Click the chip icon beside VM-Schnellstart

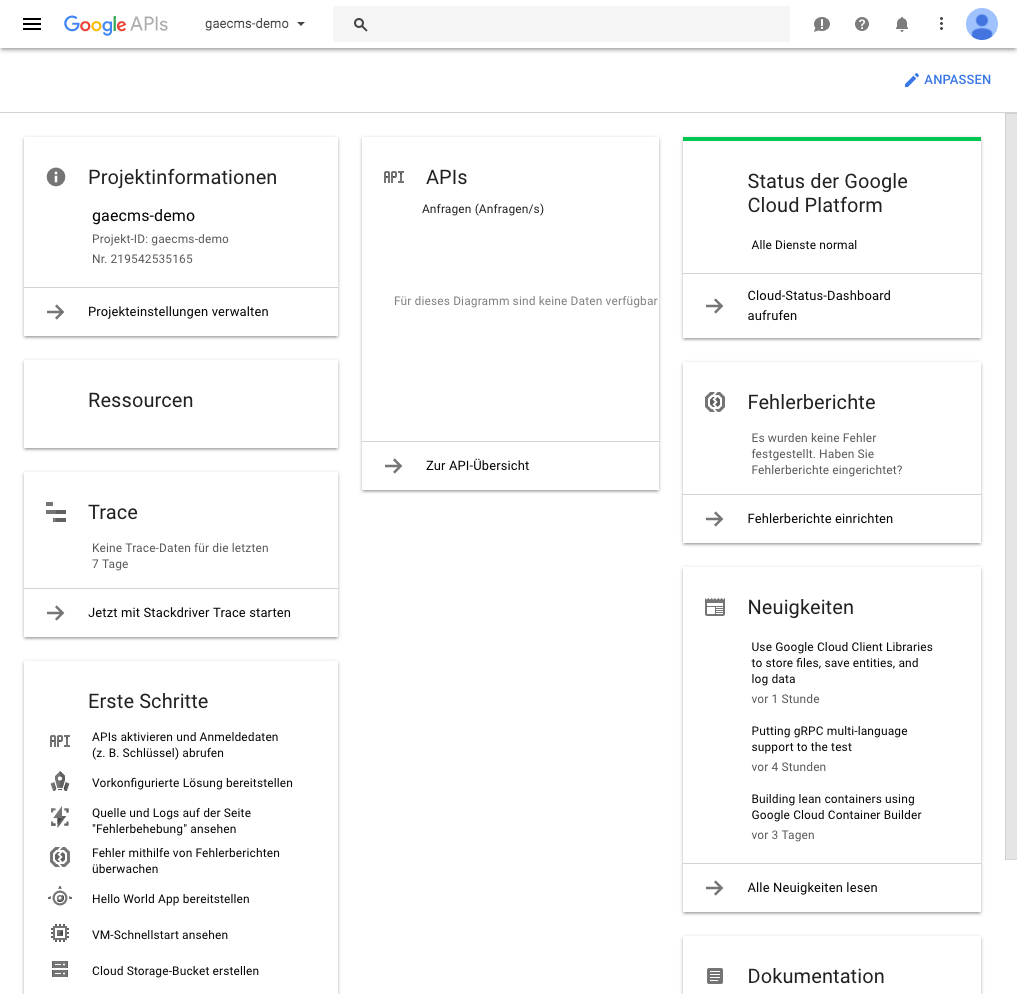tap(60, 933)
